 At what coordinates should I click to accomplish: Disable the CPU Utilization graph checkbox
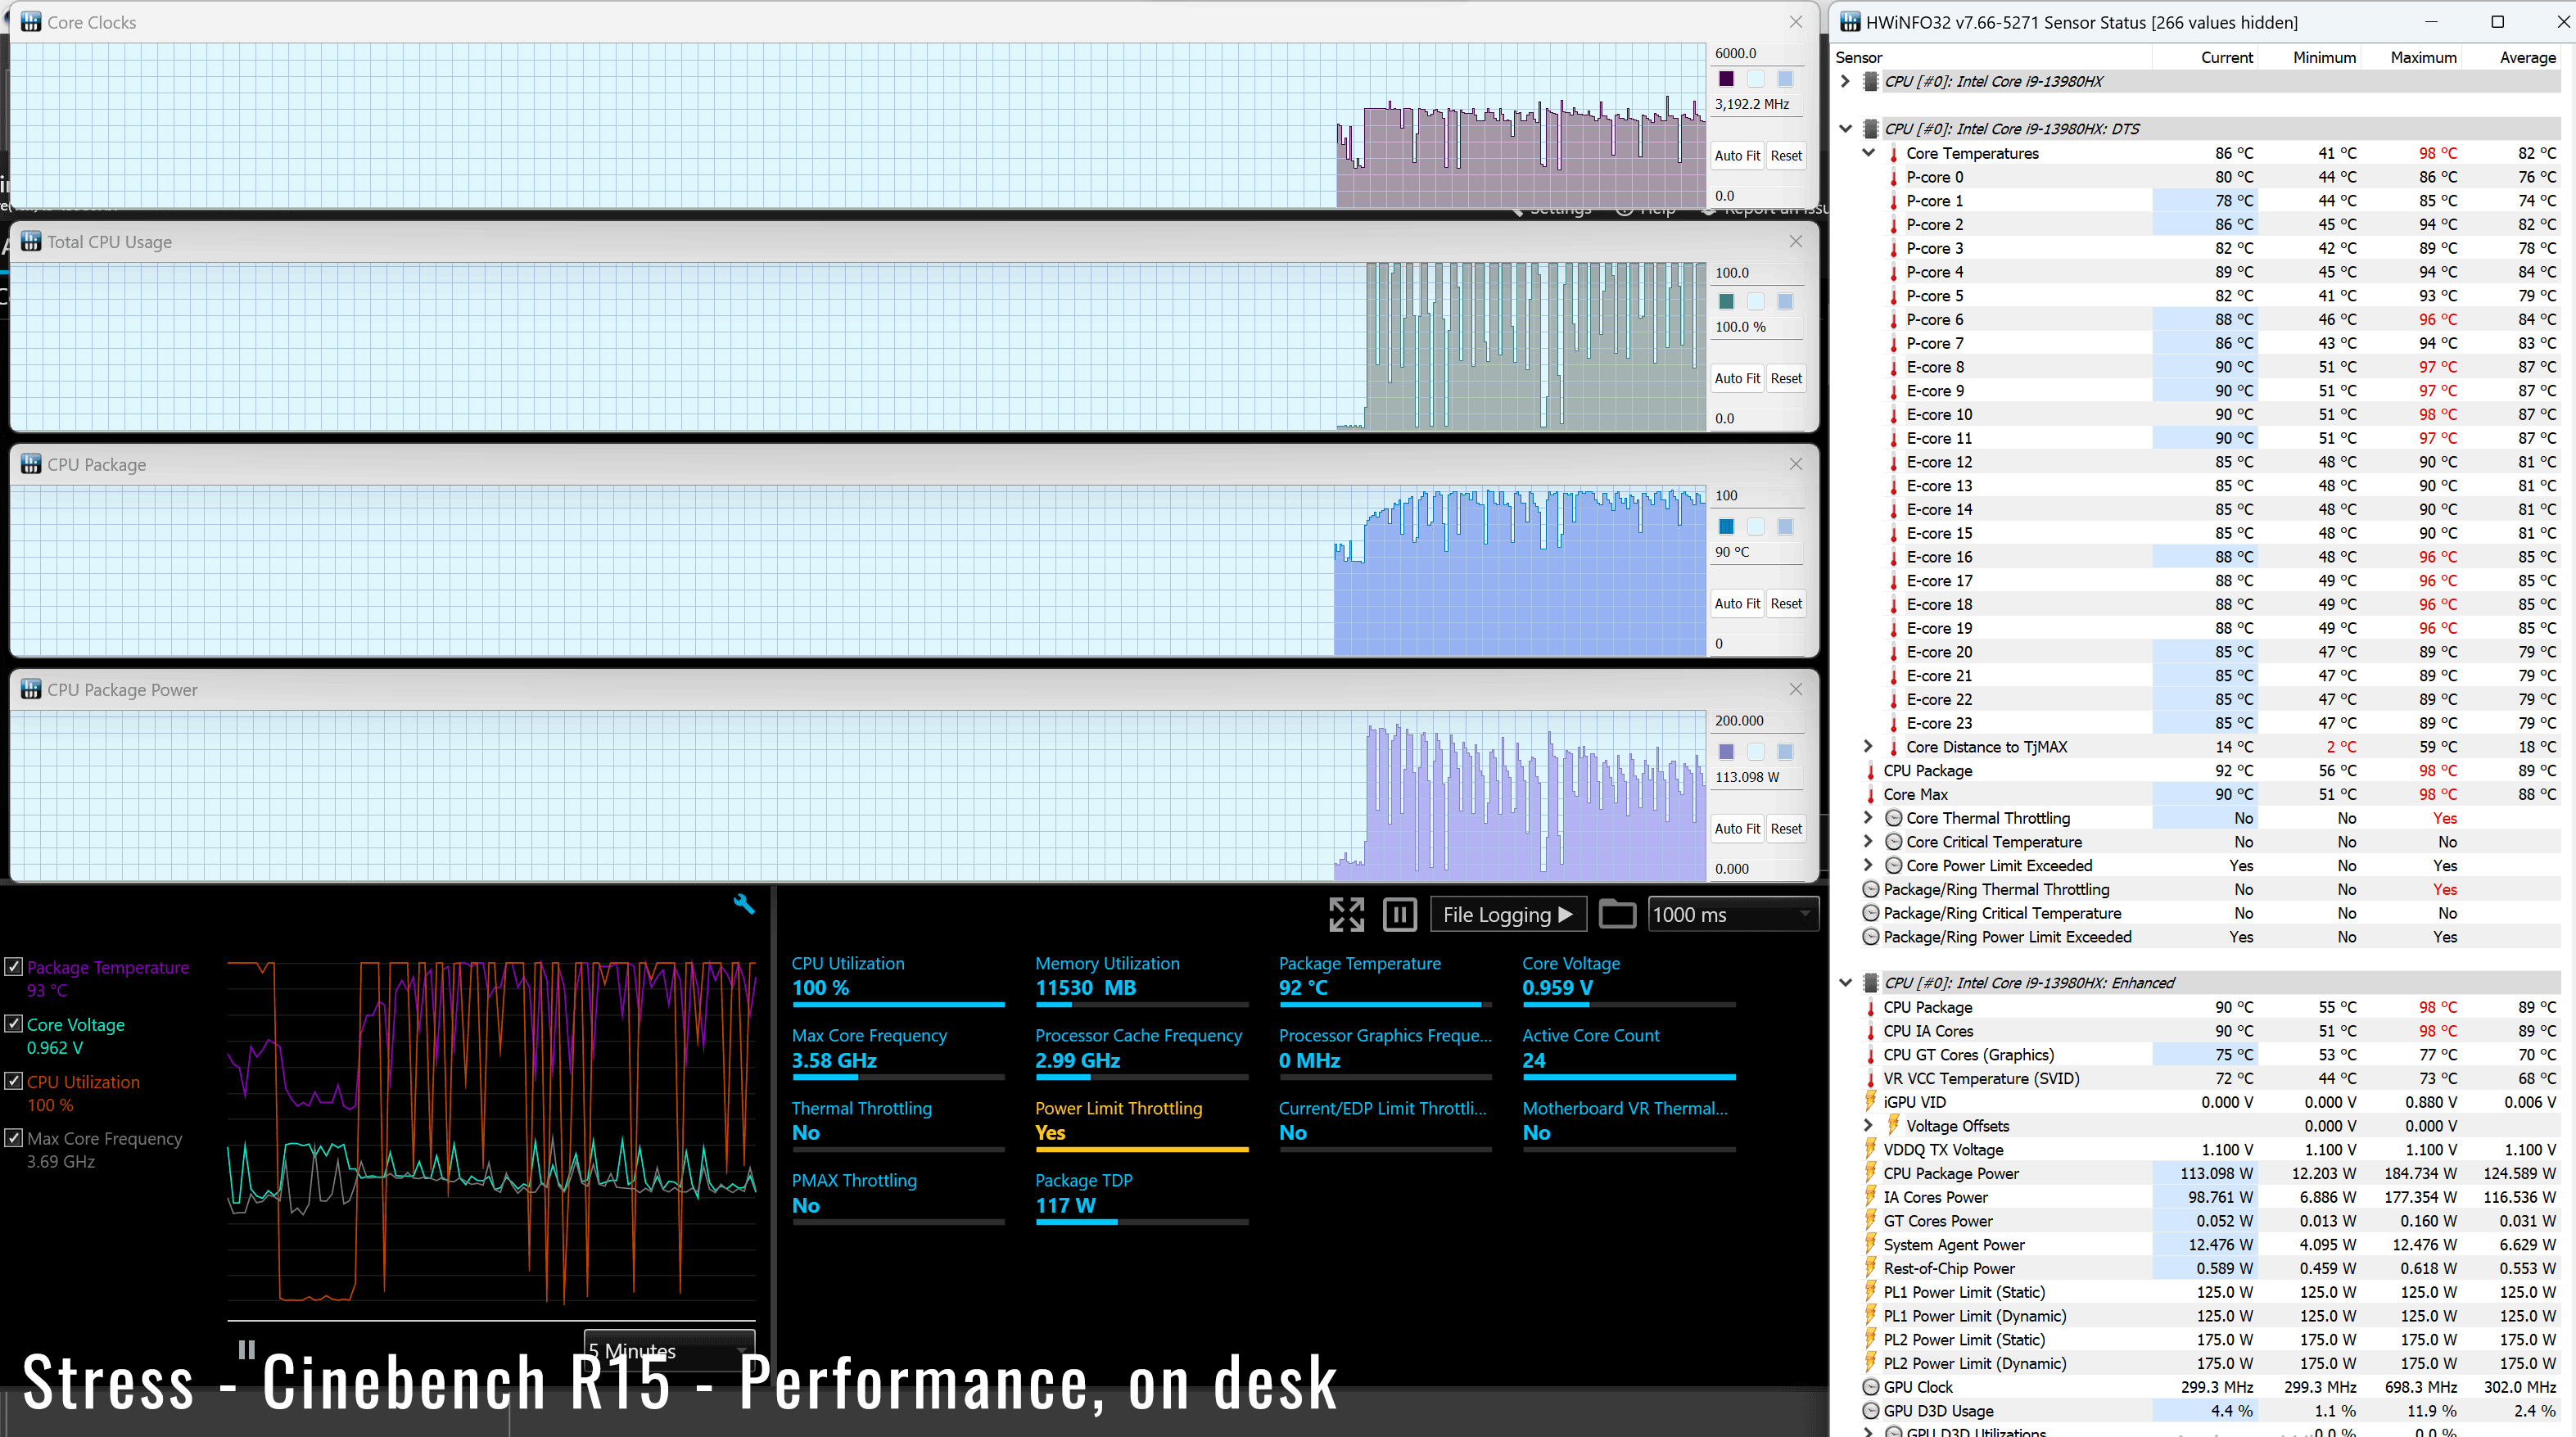click(14, 1080)
